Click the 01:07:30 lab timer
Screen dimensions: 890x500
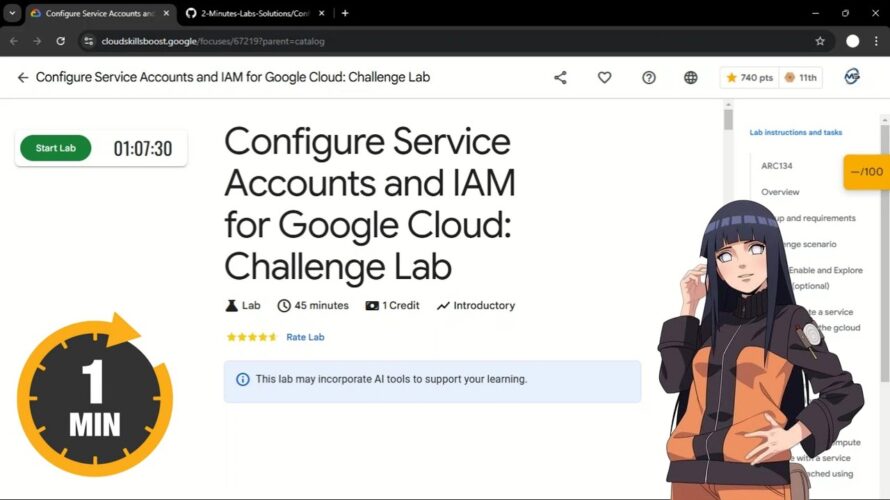(143, 149)
